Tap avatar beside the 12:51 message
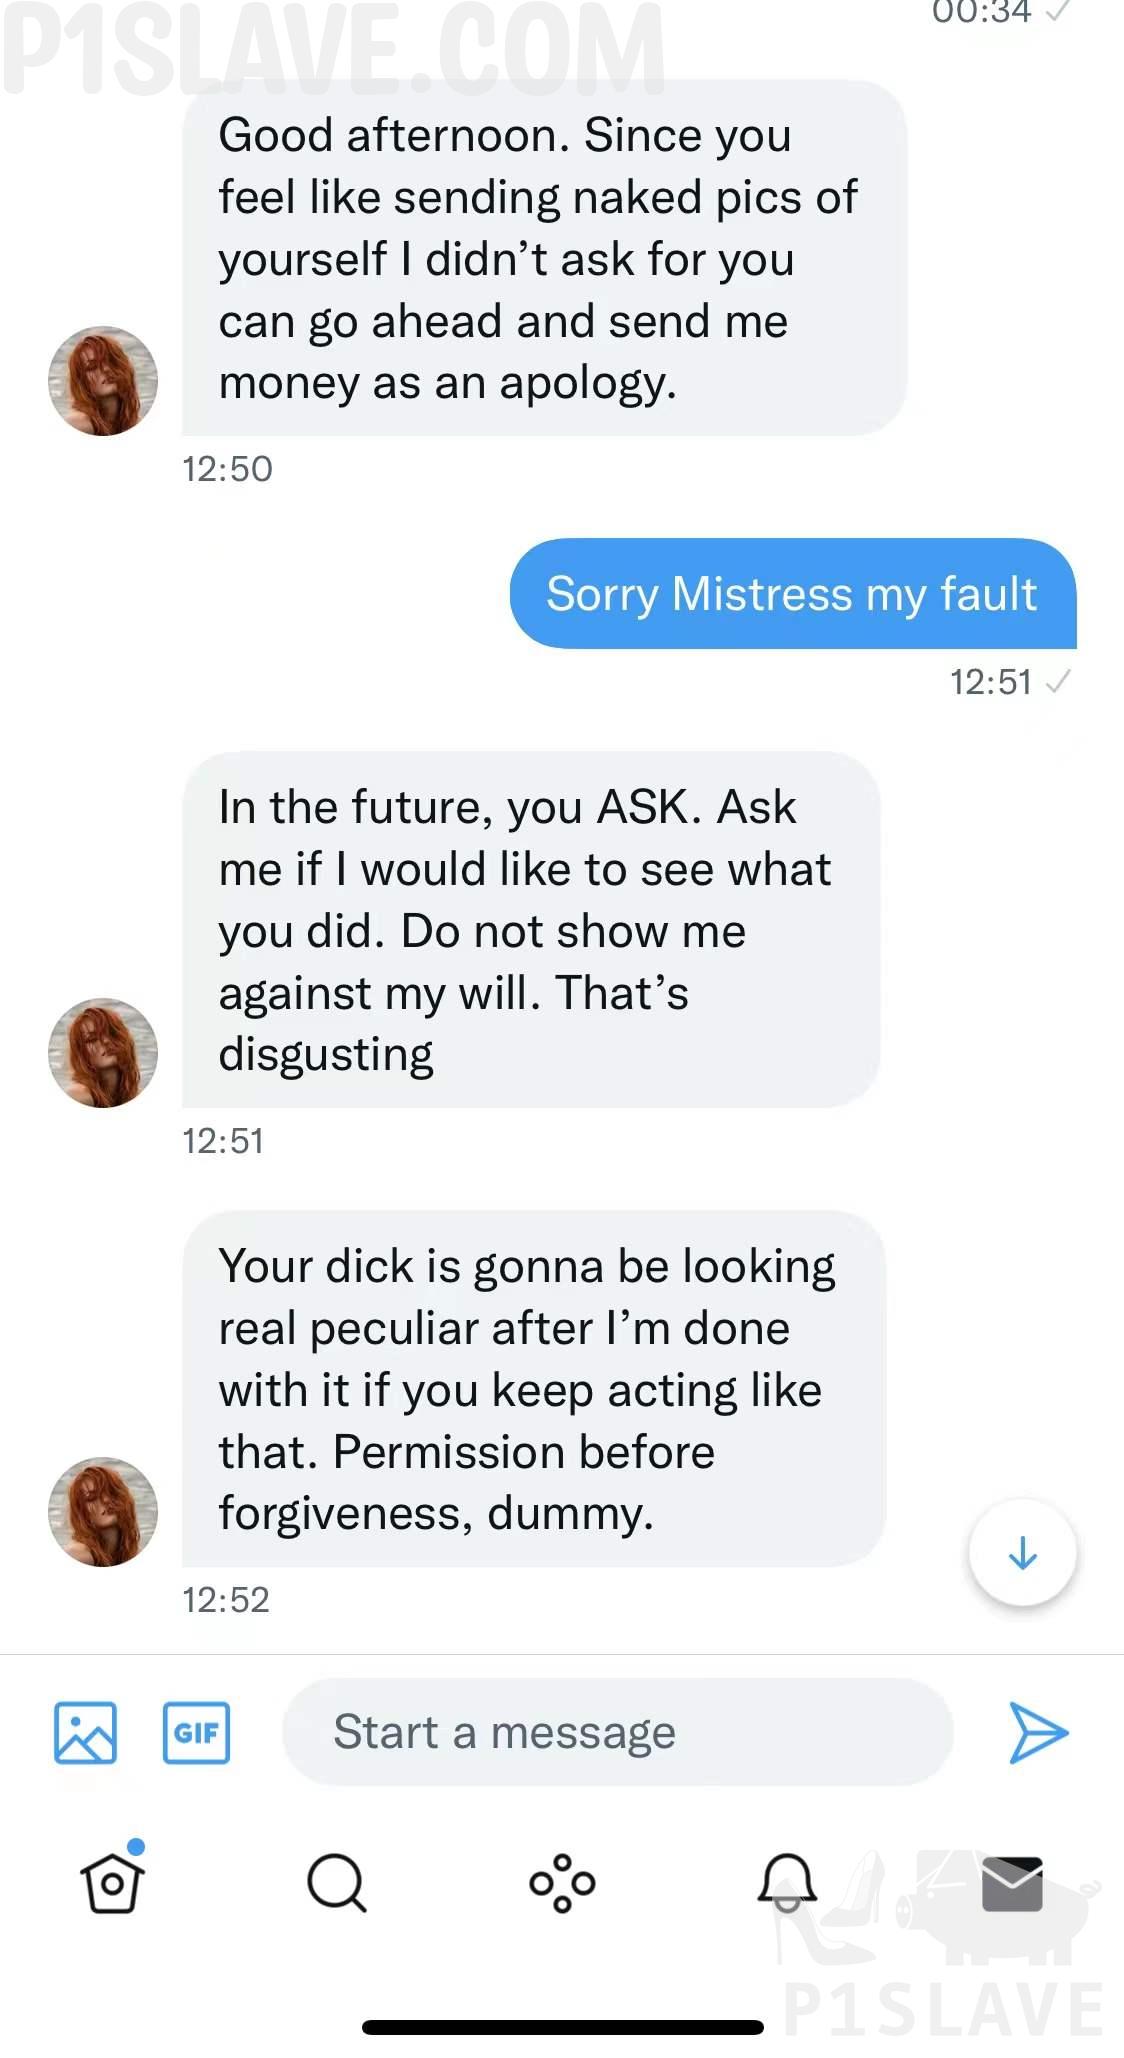Viewport: 1124px width, 2058px height. click(103, 1053)
